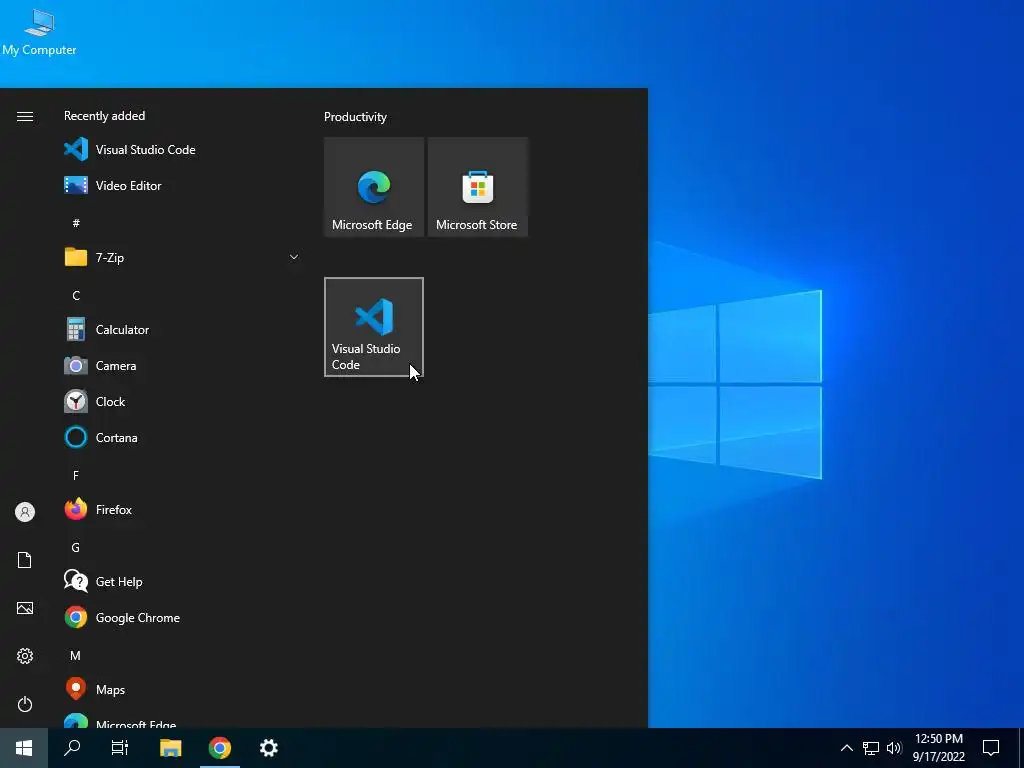Open the volume control in system tray

click(x=894, y=748)
